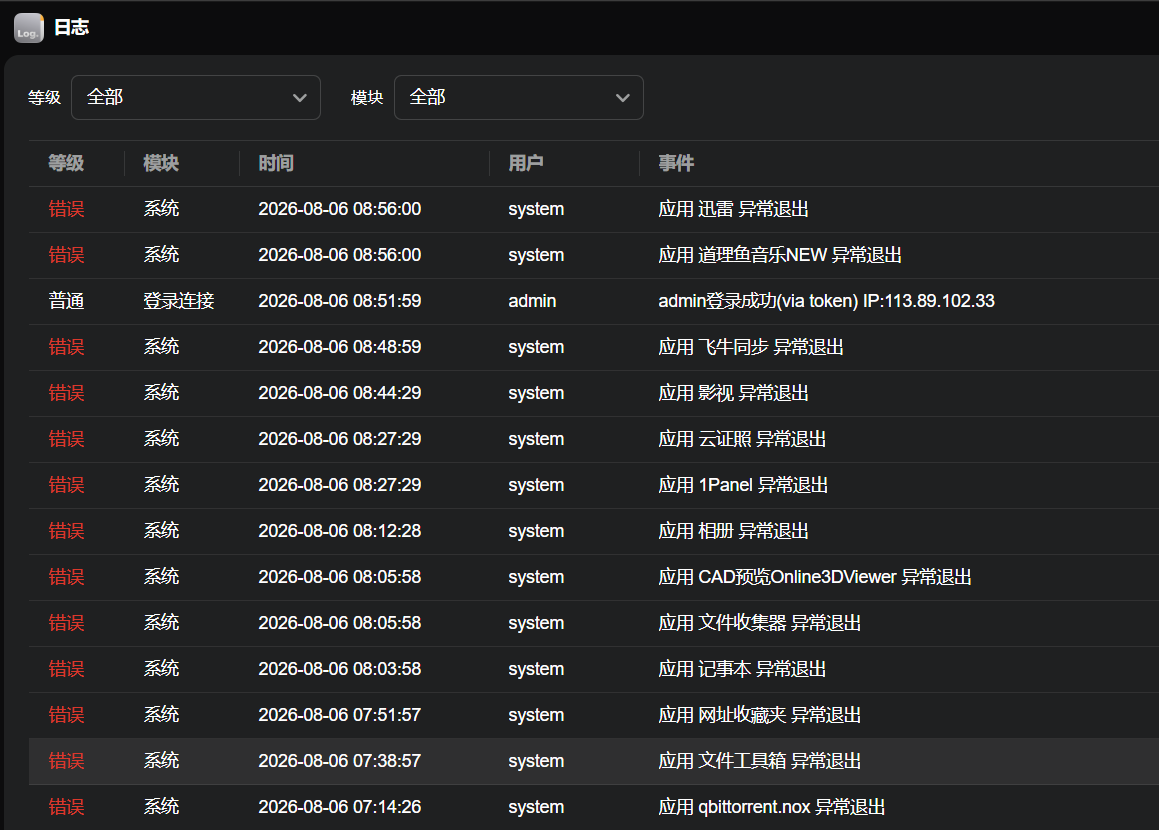Viewport: 1159px width, 830px height.
Task: Click the 日志 window title text
Action: pyautogui.click(x=72, y=28)
